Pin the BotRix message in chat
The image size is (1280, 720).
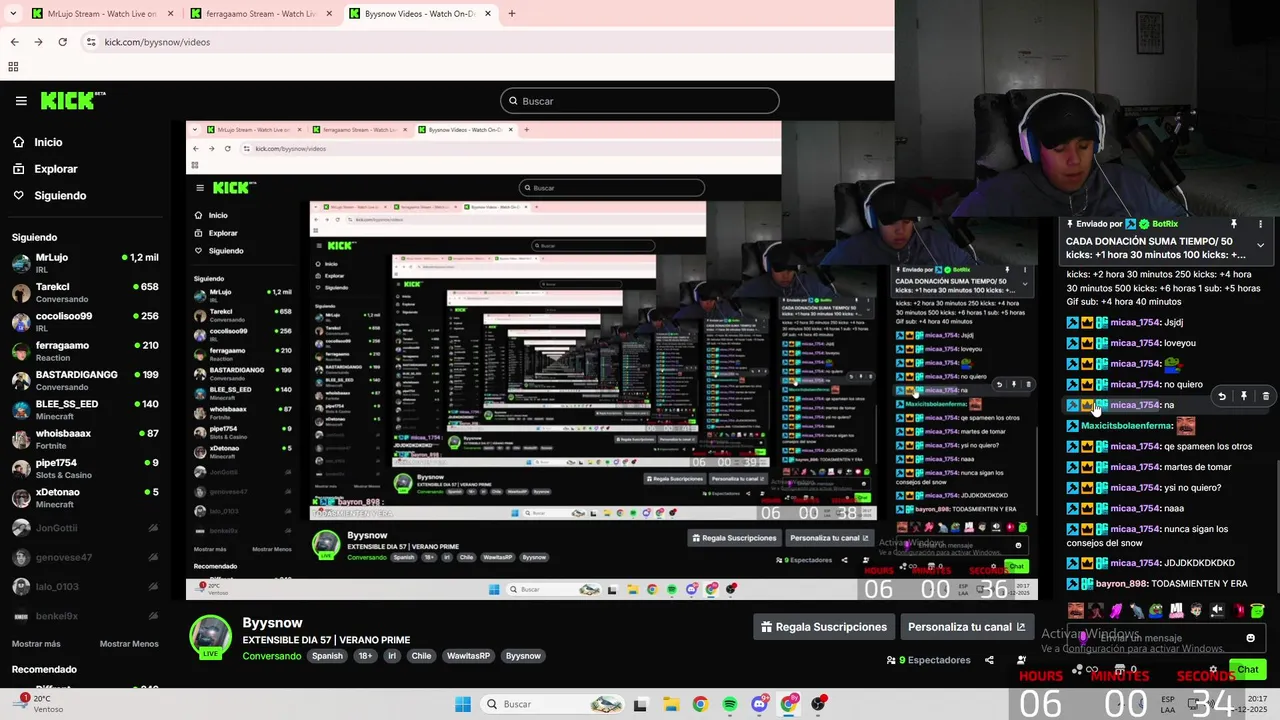tap(1234, 224)
